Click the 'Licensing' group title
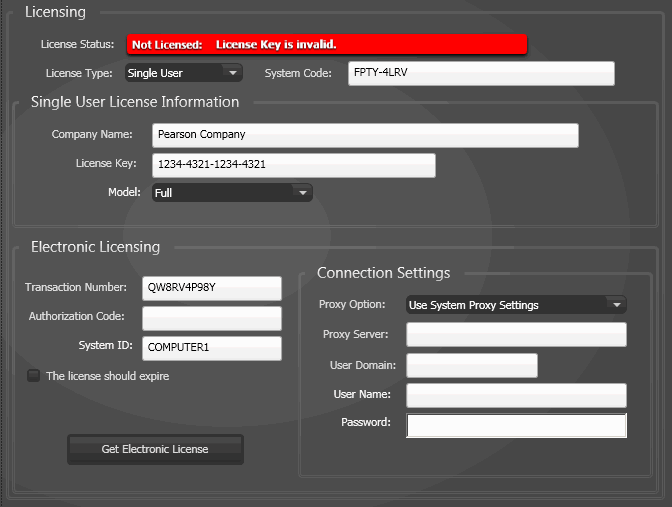Image resolution: width=672 pixels, height=507 pixels. coord(55,12)
